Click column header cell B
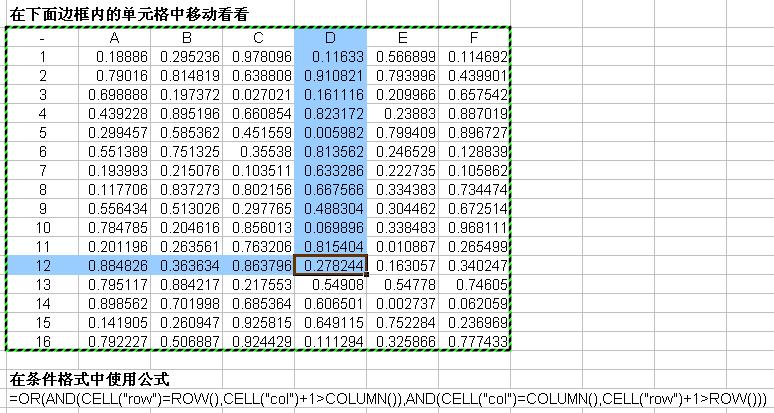The width and height of the screenshot is (774, 413). 187,38
